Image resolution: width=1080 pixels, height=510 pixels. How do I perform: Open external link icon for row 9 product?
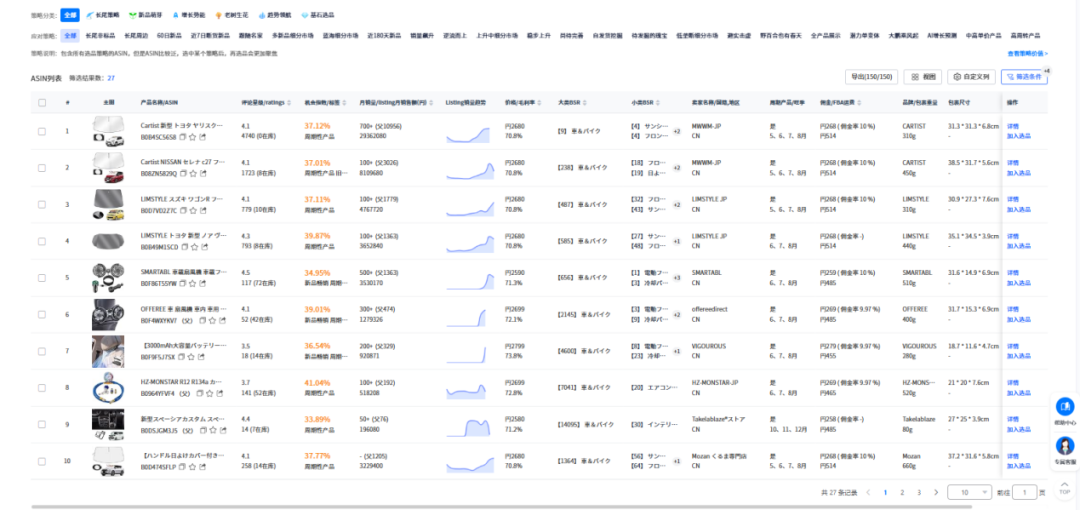222,430
